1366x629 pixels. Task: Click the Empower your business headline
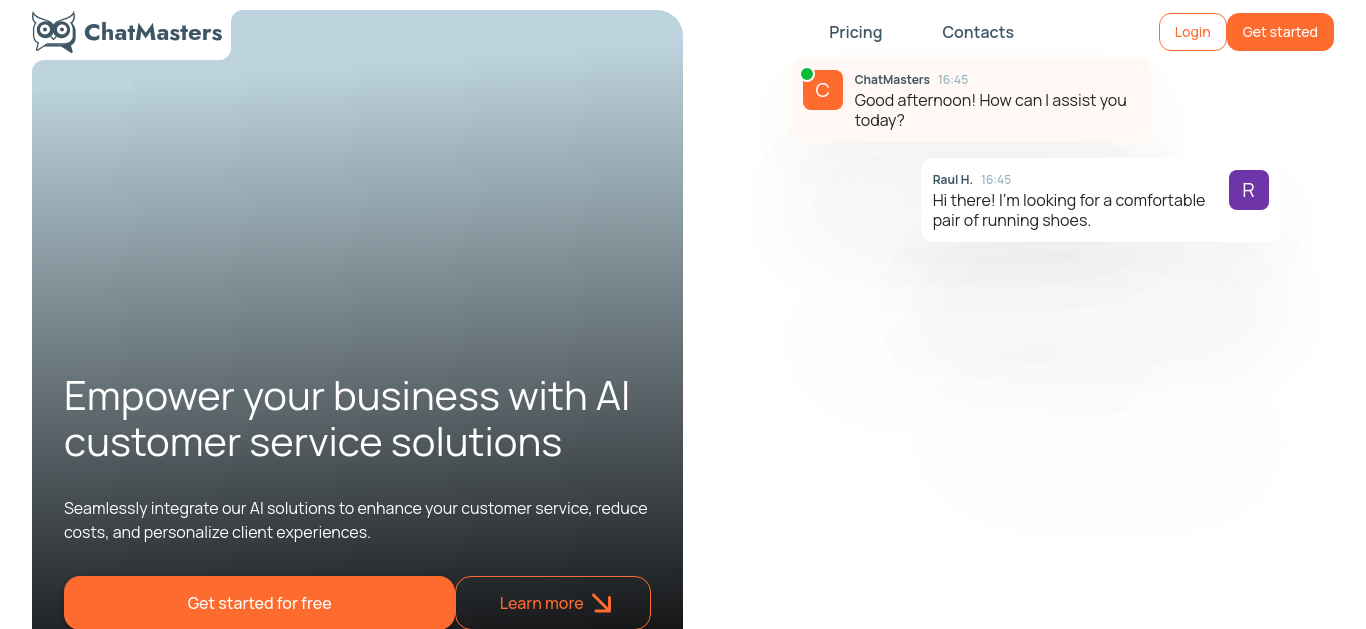click(x=347, y=419)
